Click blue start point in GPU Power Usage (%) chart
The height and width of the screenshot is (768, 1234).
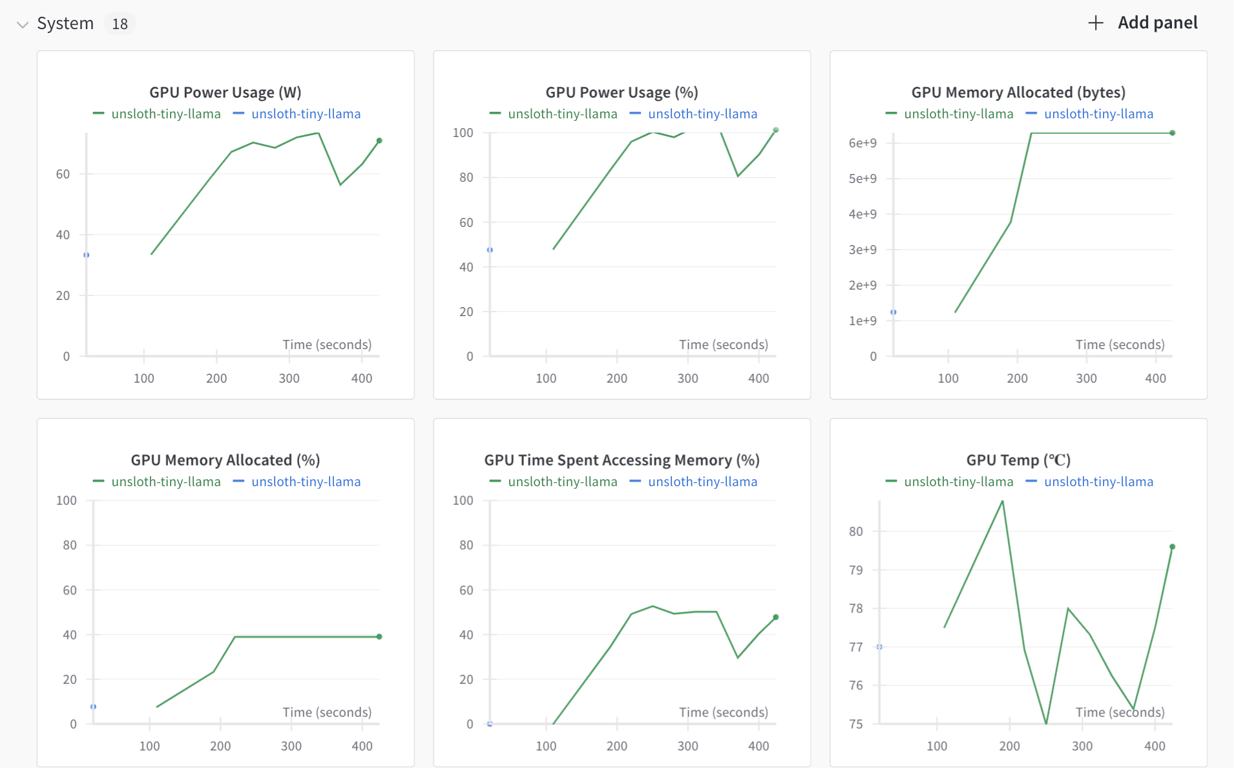(x=490, y=250)
